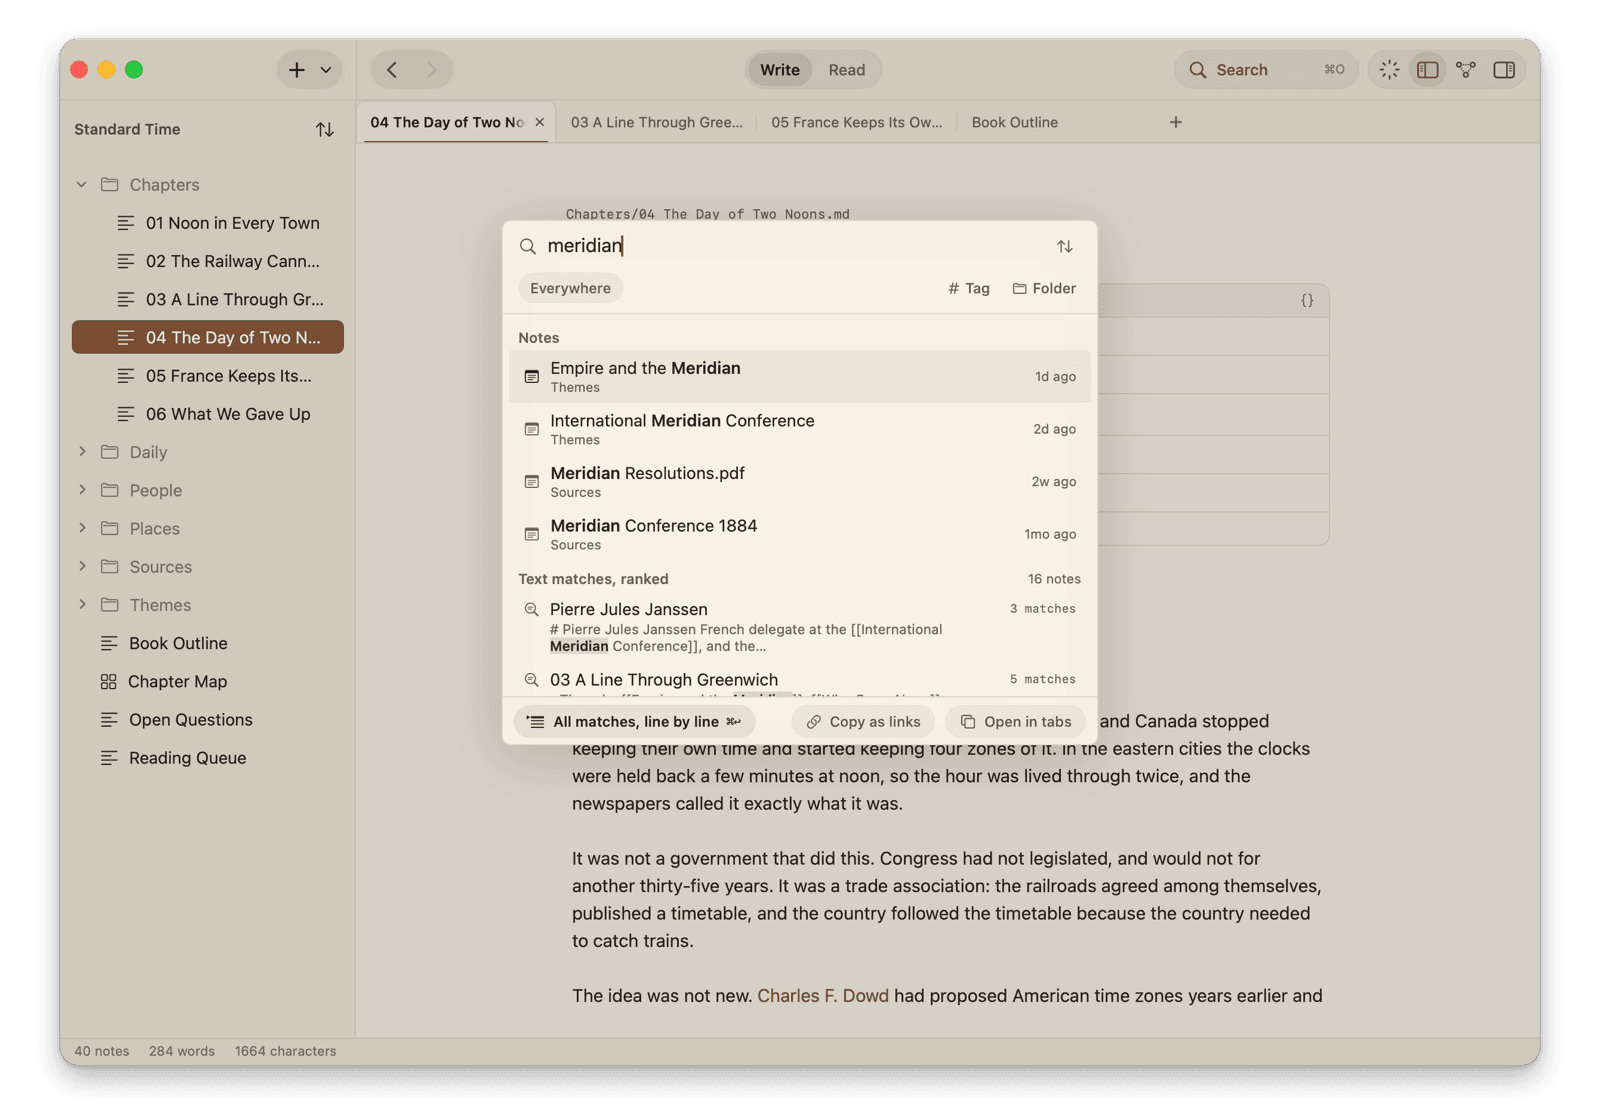Open Reading Queue note
The image size is (1600, 1118).
point(208,758)
